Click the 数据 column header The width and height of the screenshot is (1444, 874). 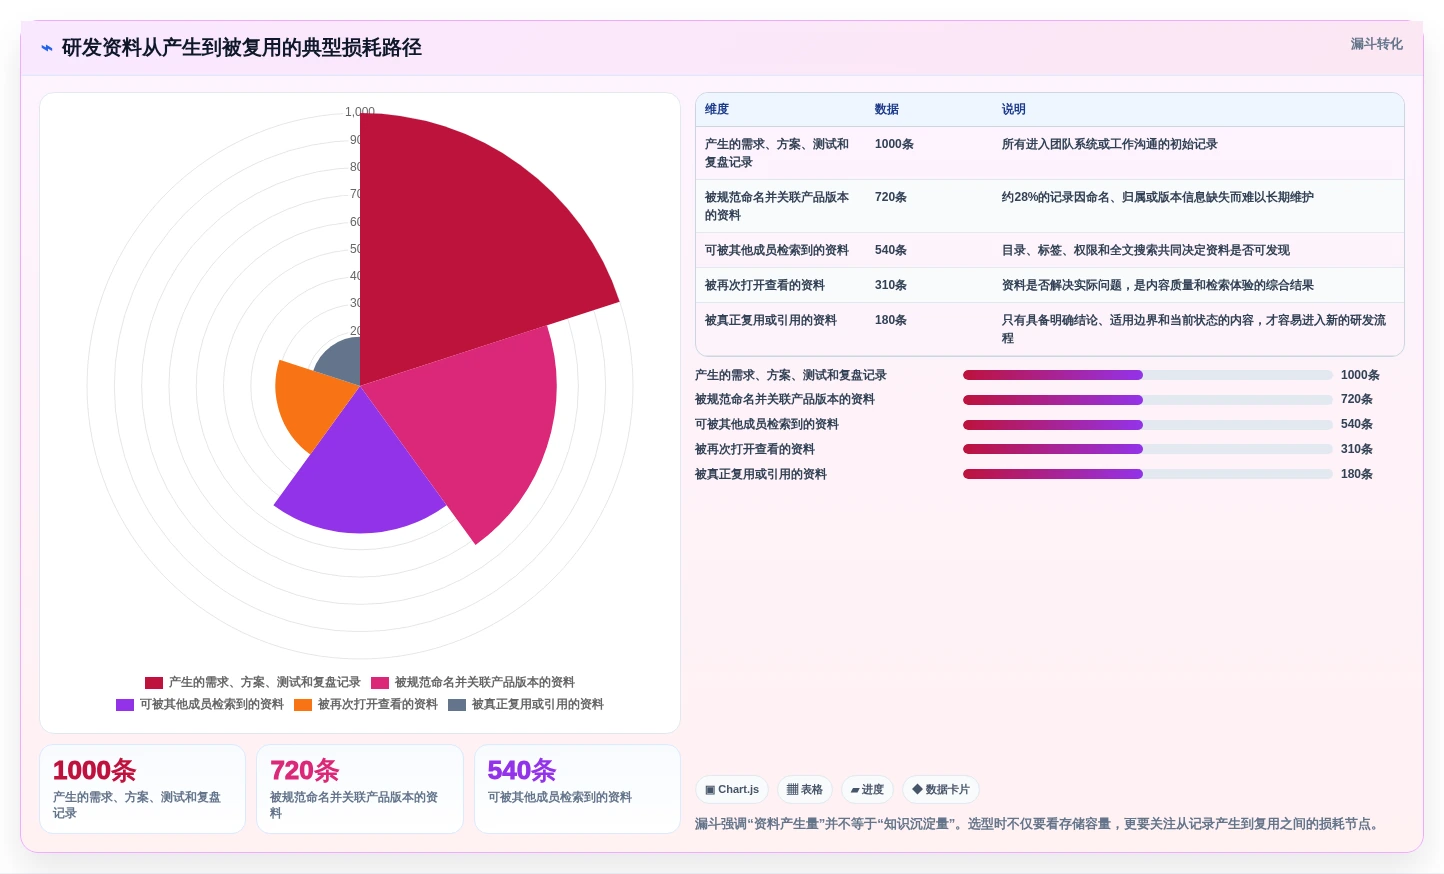(x=887, y=109)
